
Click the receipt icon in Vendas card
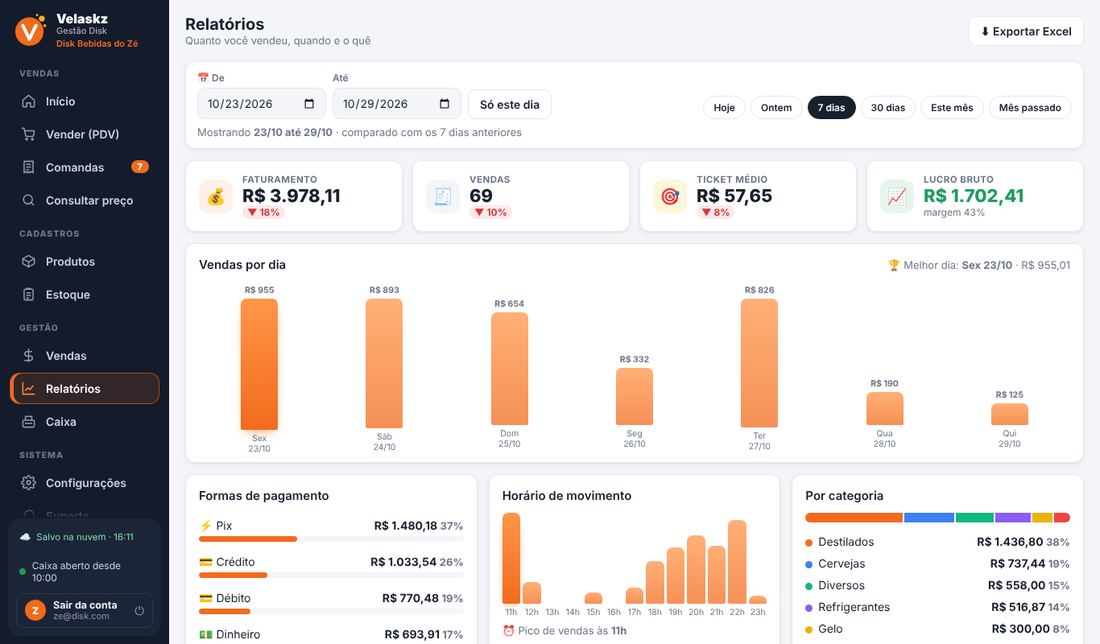click(443, 196)
